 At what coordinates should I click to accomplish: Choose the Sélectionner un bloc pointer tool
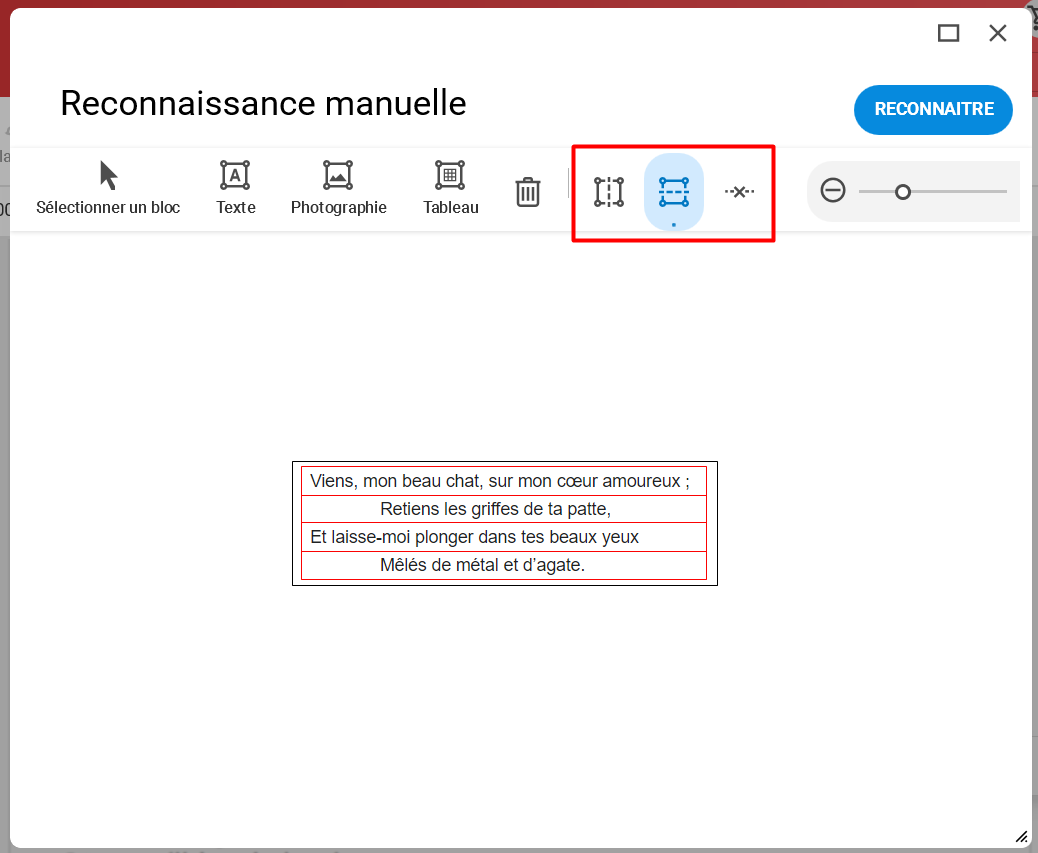108,189
